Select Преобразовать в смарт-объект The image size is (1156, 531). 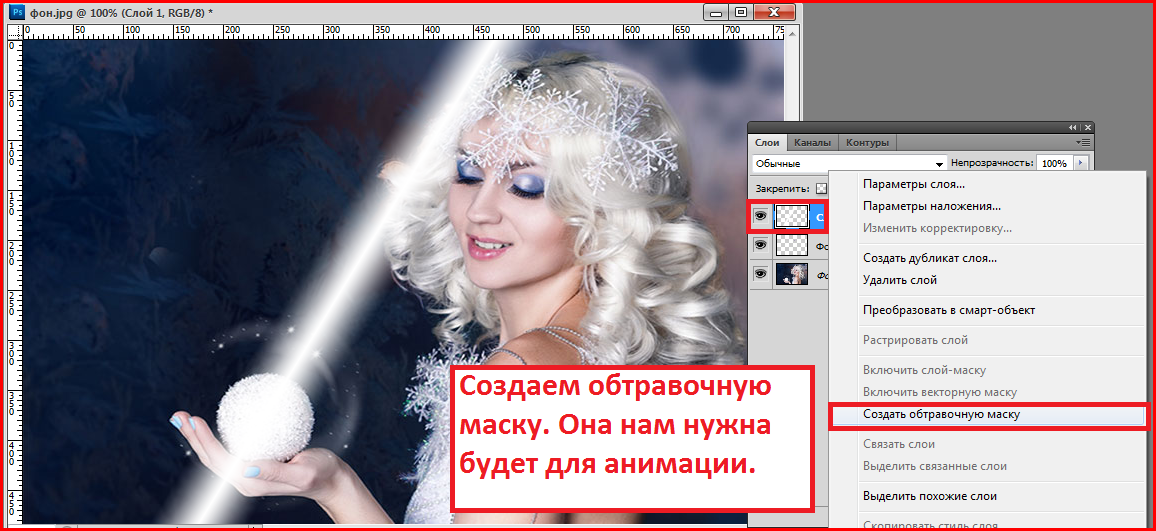(x=949, y=310)
